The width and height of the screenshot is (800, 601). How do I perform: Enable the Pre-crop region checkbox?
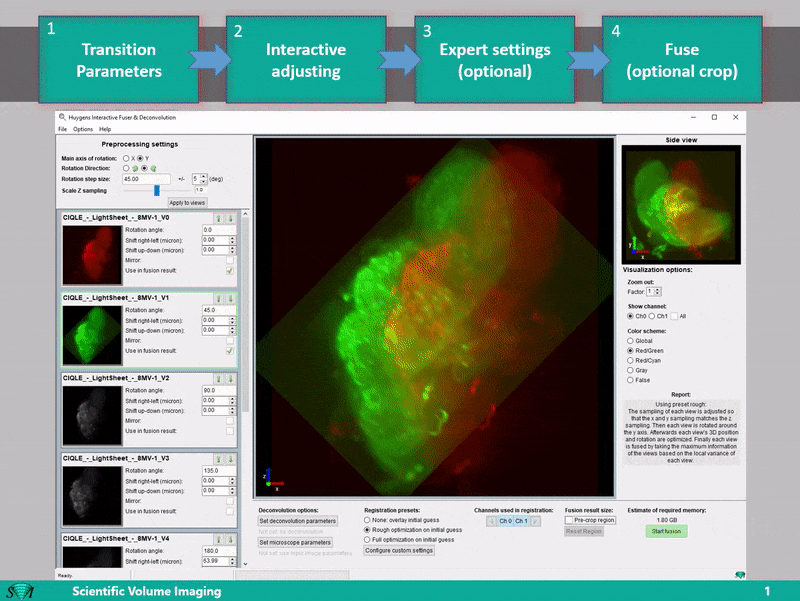coord(570,521)
